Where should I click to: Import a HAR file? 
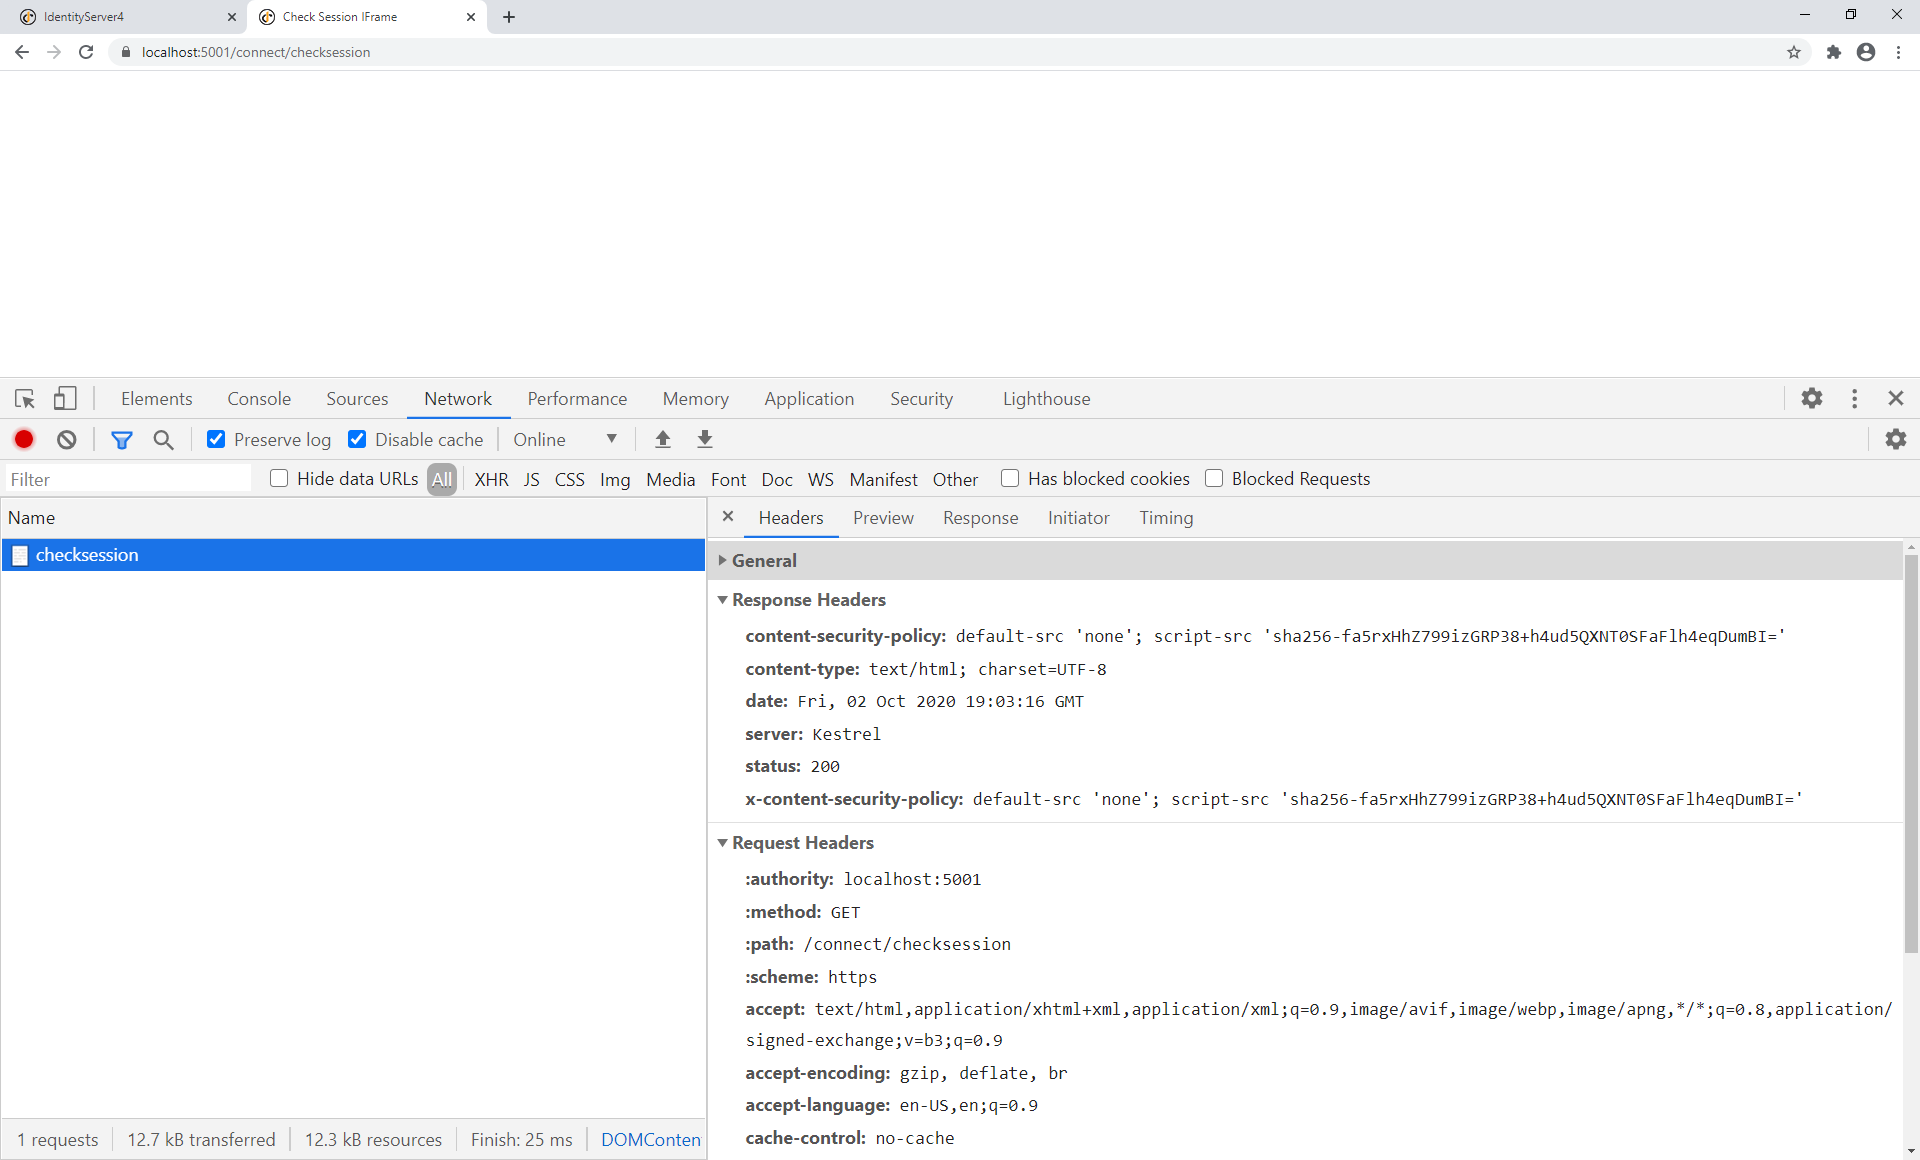662,439
